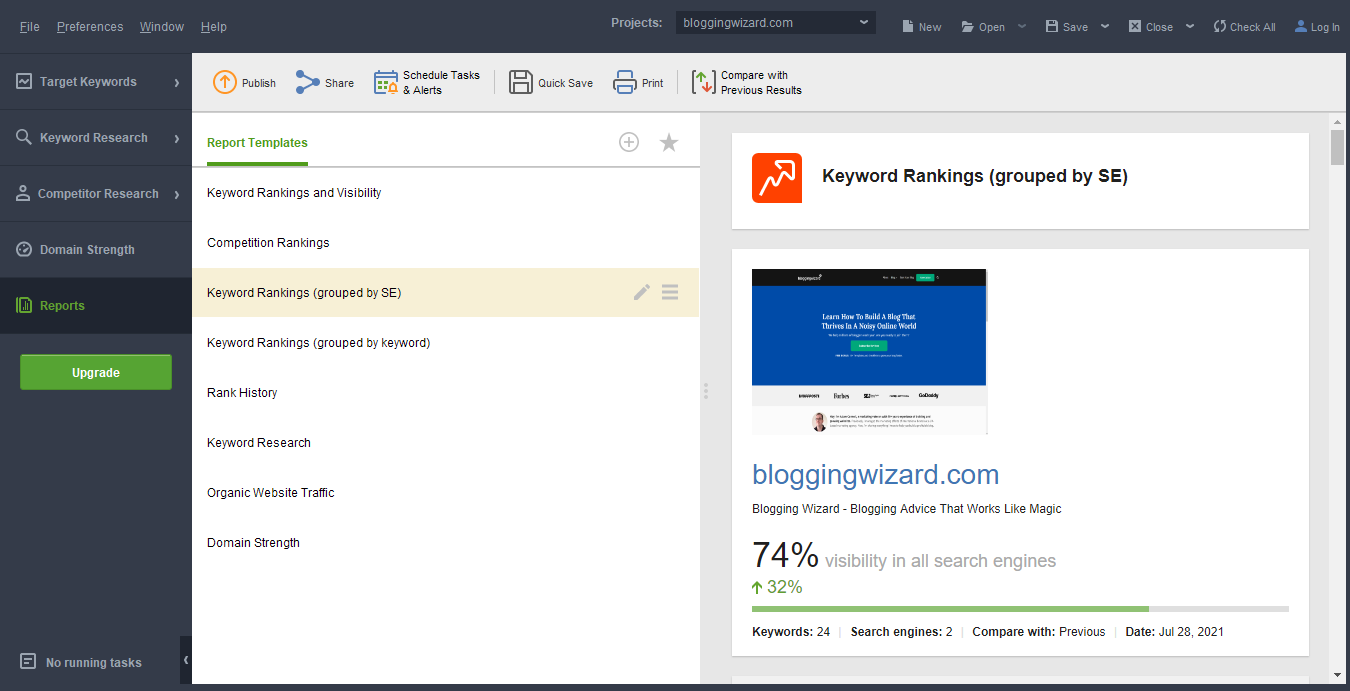Click the panel splitter handle dots
Viewport: 1350px width, 691px height.
pos(705,391)
